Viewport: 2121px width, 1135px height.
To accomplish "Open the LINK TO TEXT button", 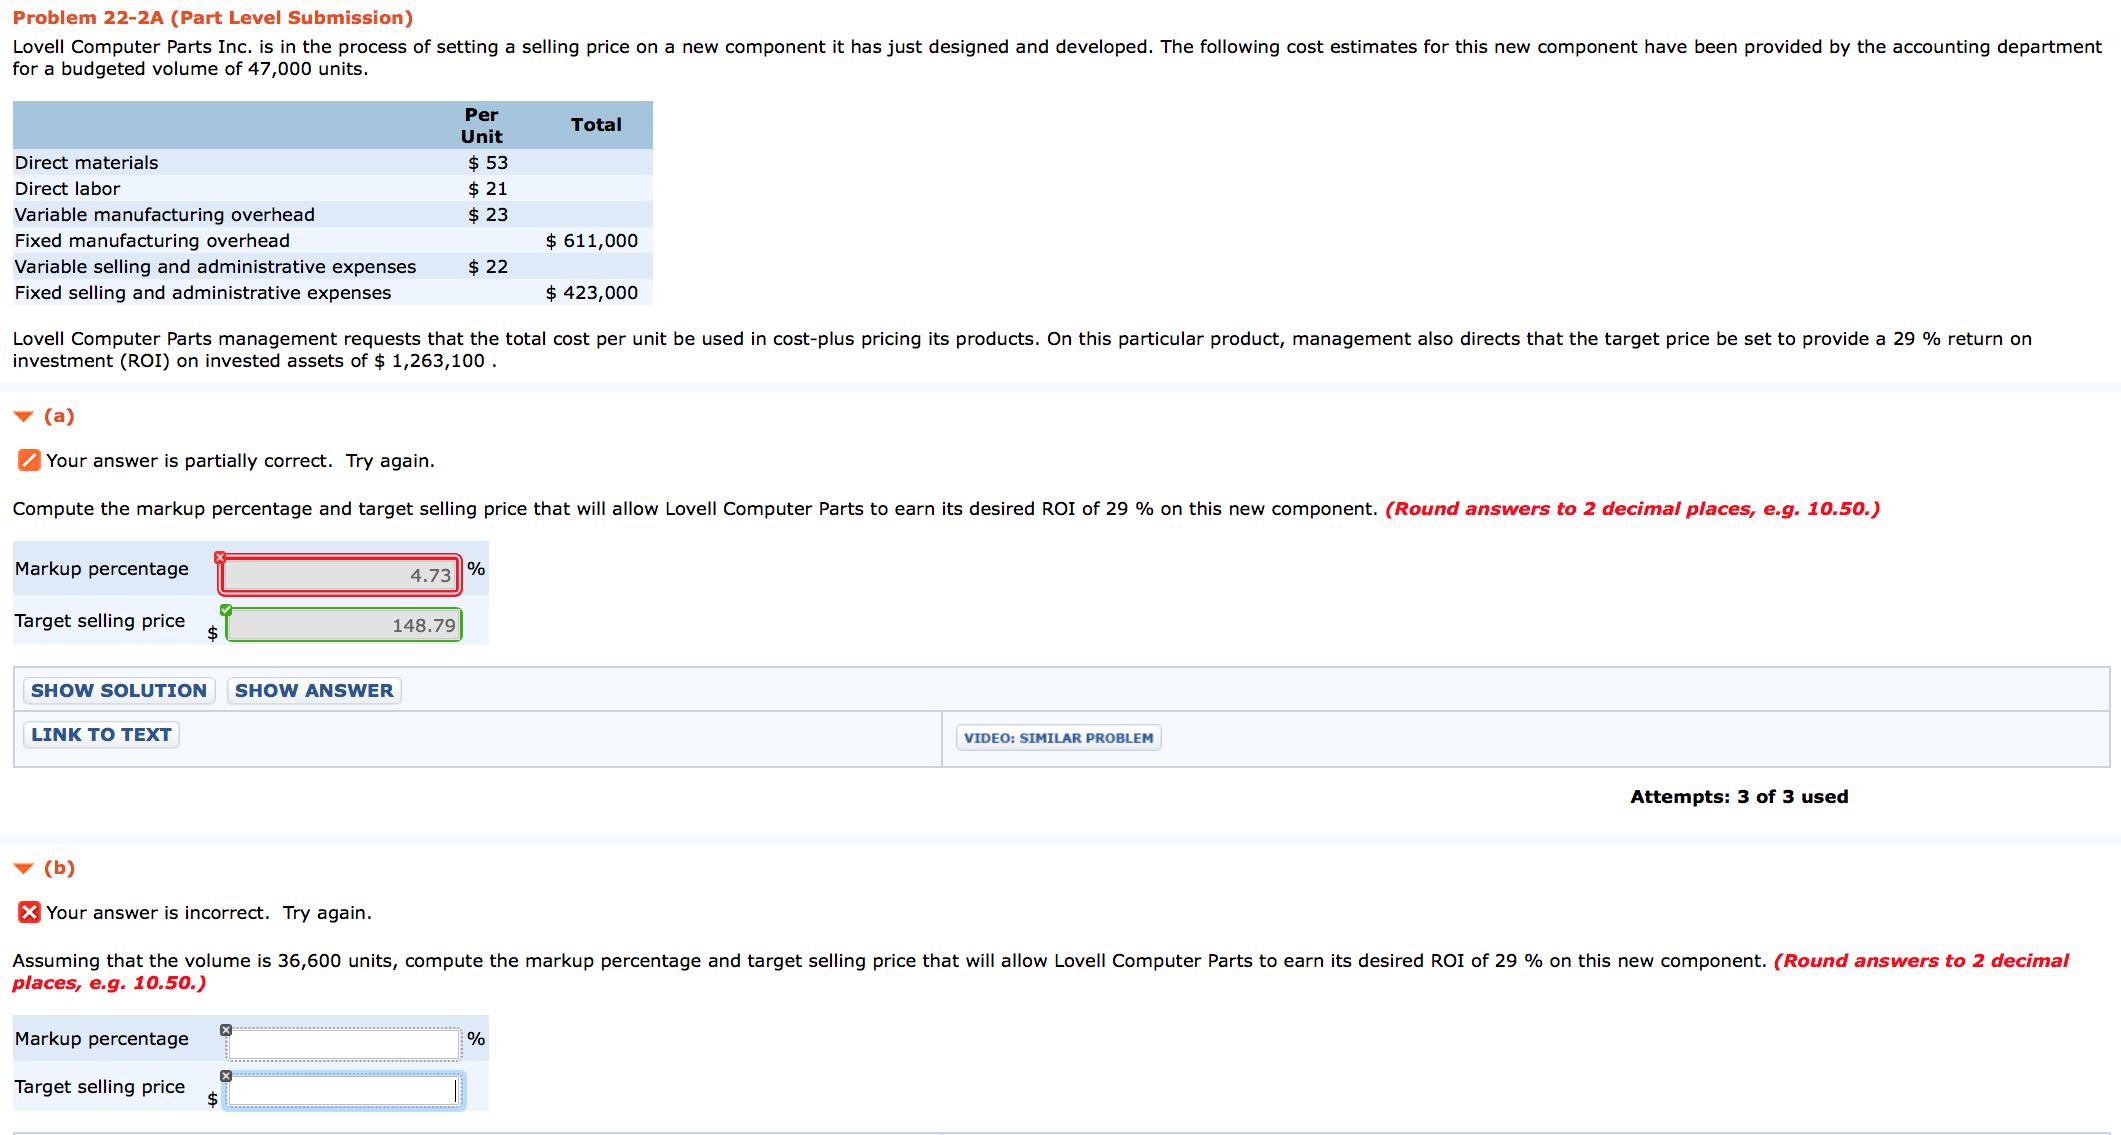I will (x=101, y=735).
